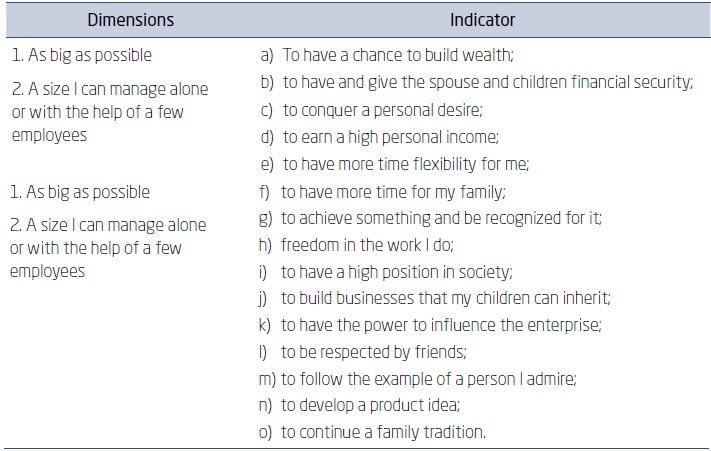Click the Dimensions column header
The width and height of the screenshot is (711, 451).
[130, 20]
